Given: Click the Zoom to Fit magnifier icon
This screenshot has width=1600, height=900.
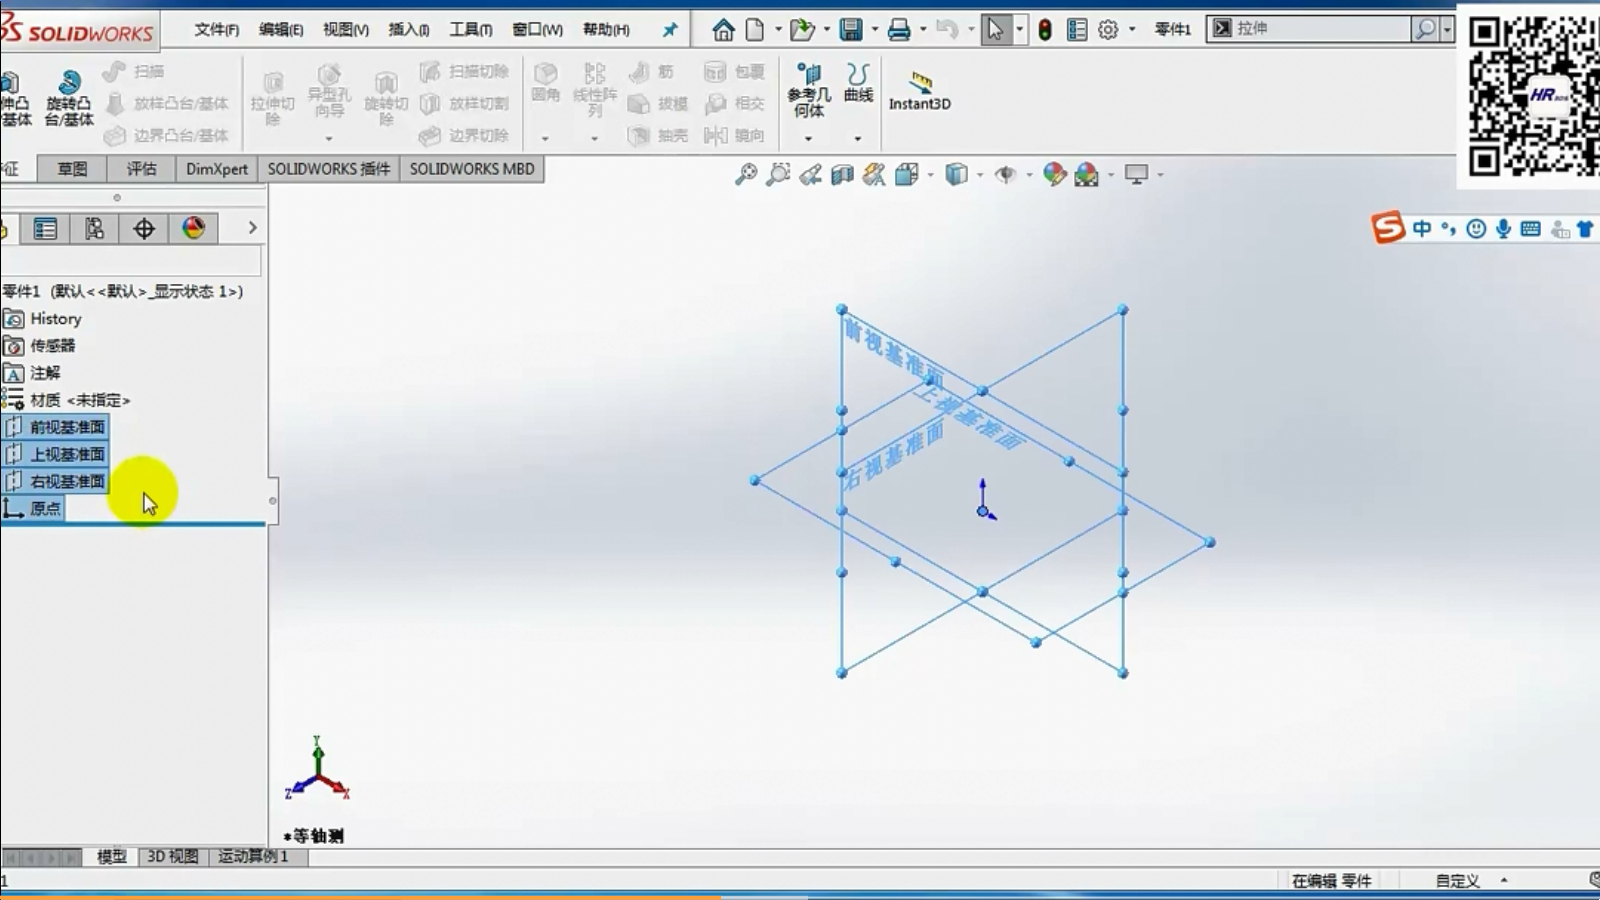Looking at the screenshot, I should coord(746,175).
